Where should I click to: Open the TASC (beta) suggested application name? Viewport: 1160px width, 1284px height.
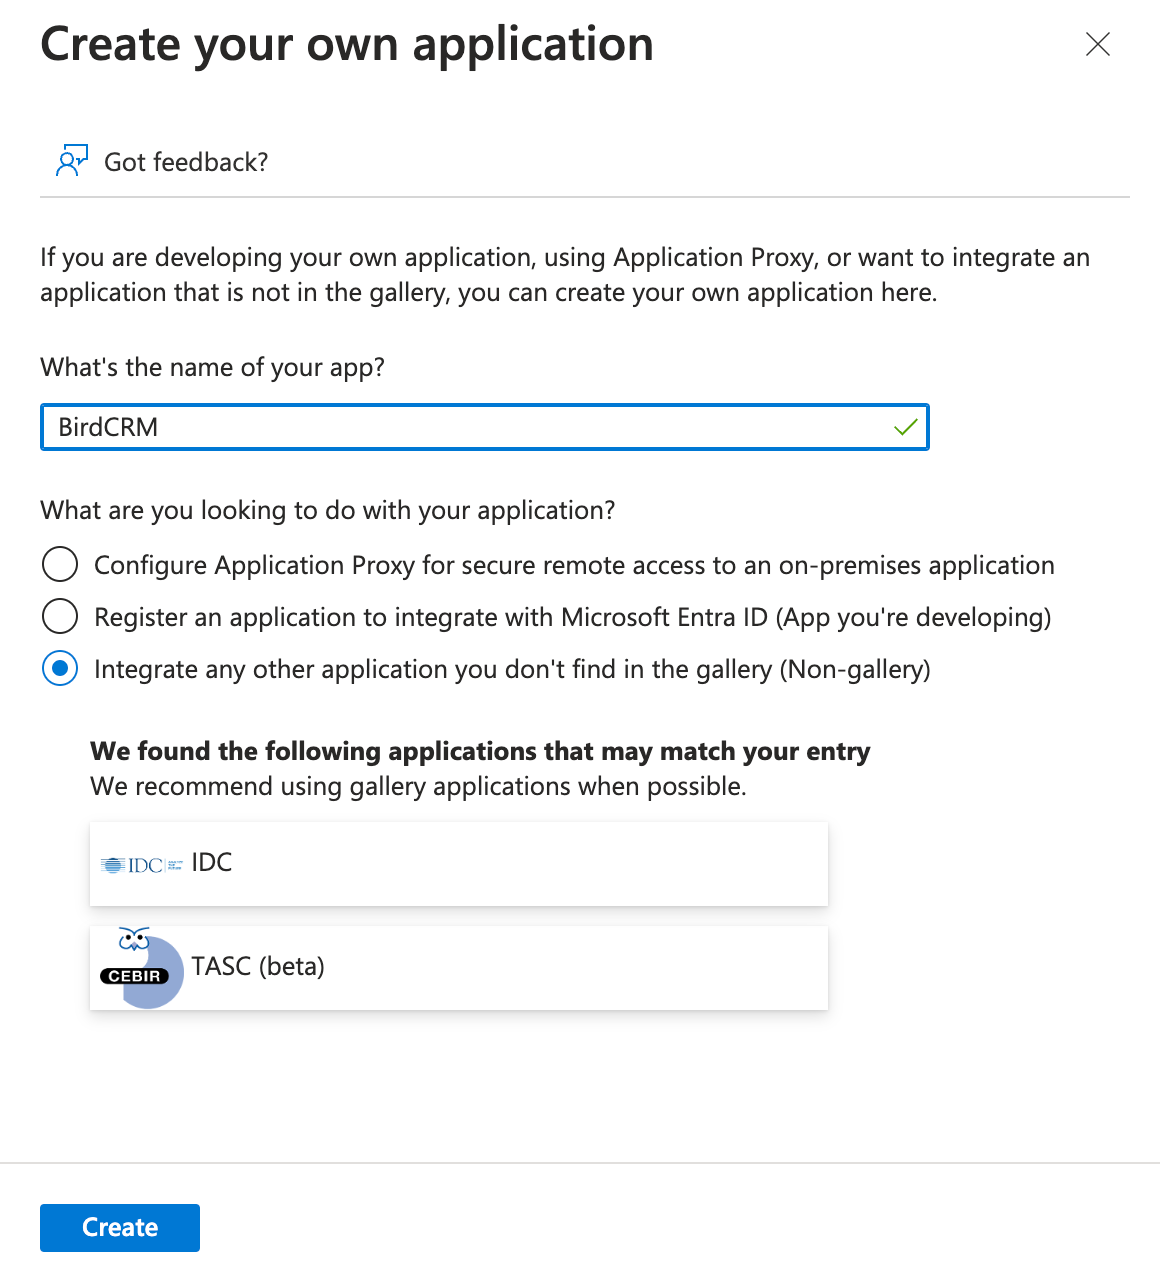tap(258, 967)
